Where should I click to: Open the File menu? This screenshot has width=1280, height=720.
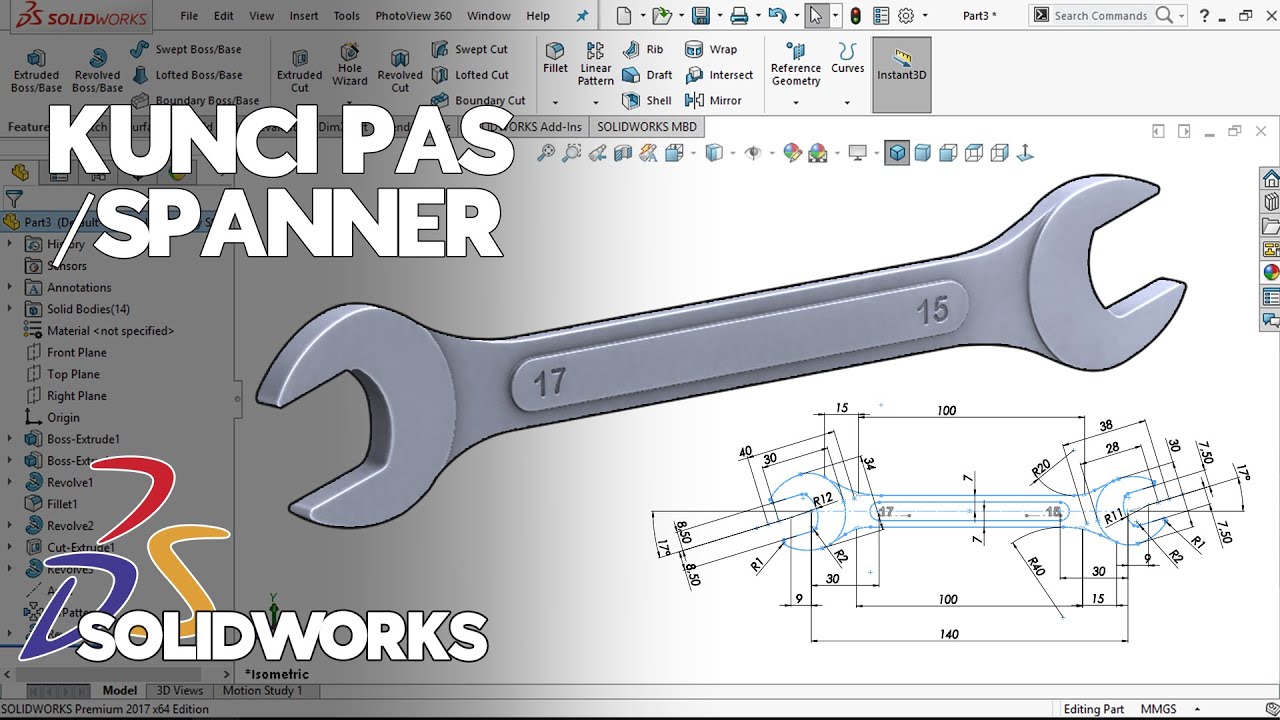coord(189,16)
